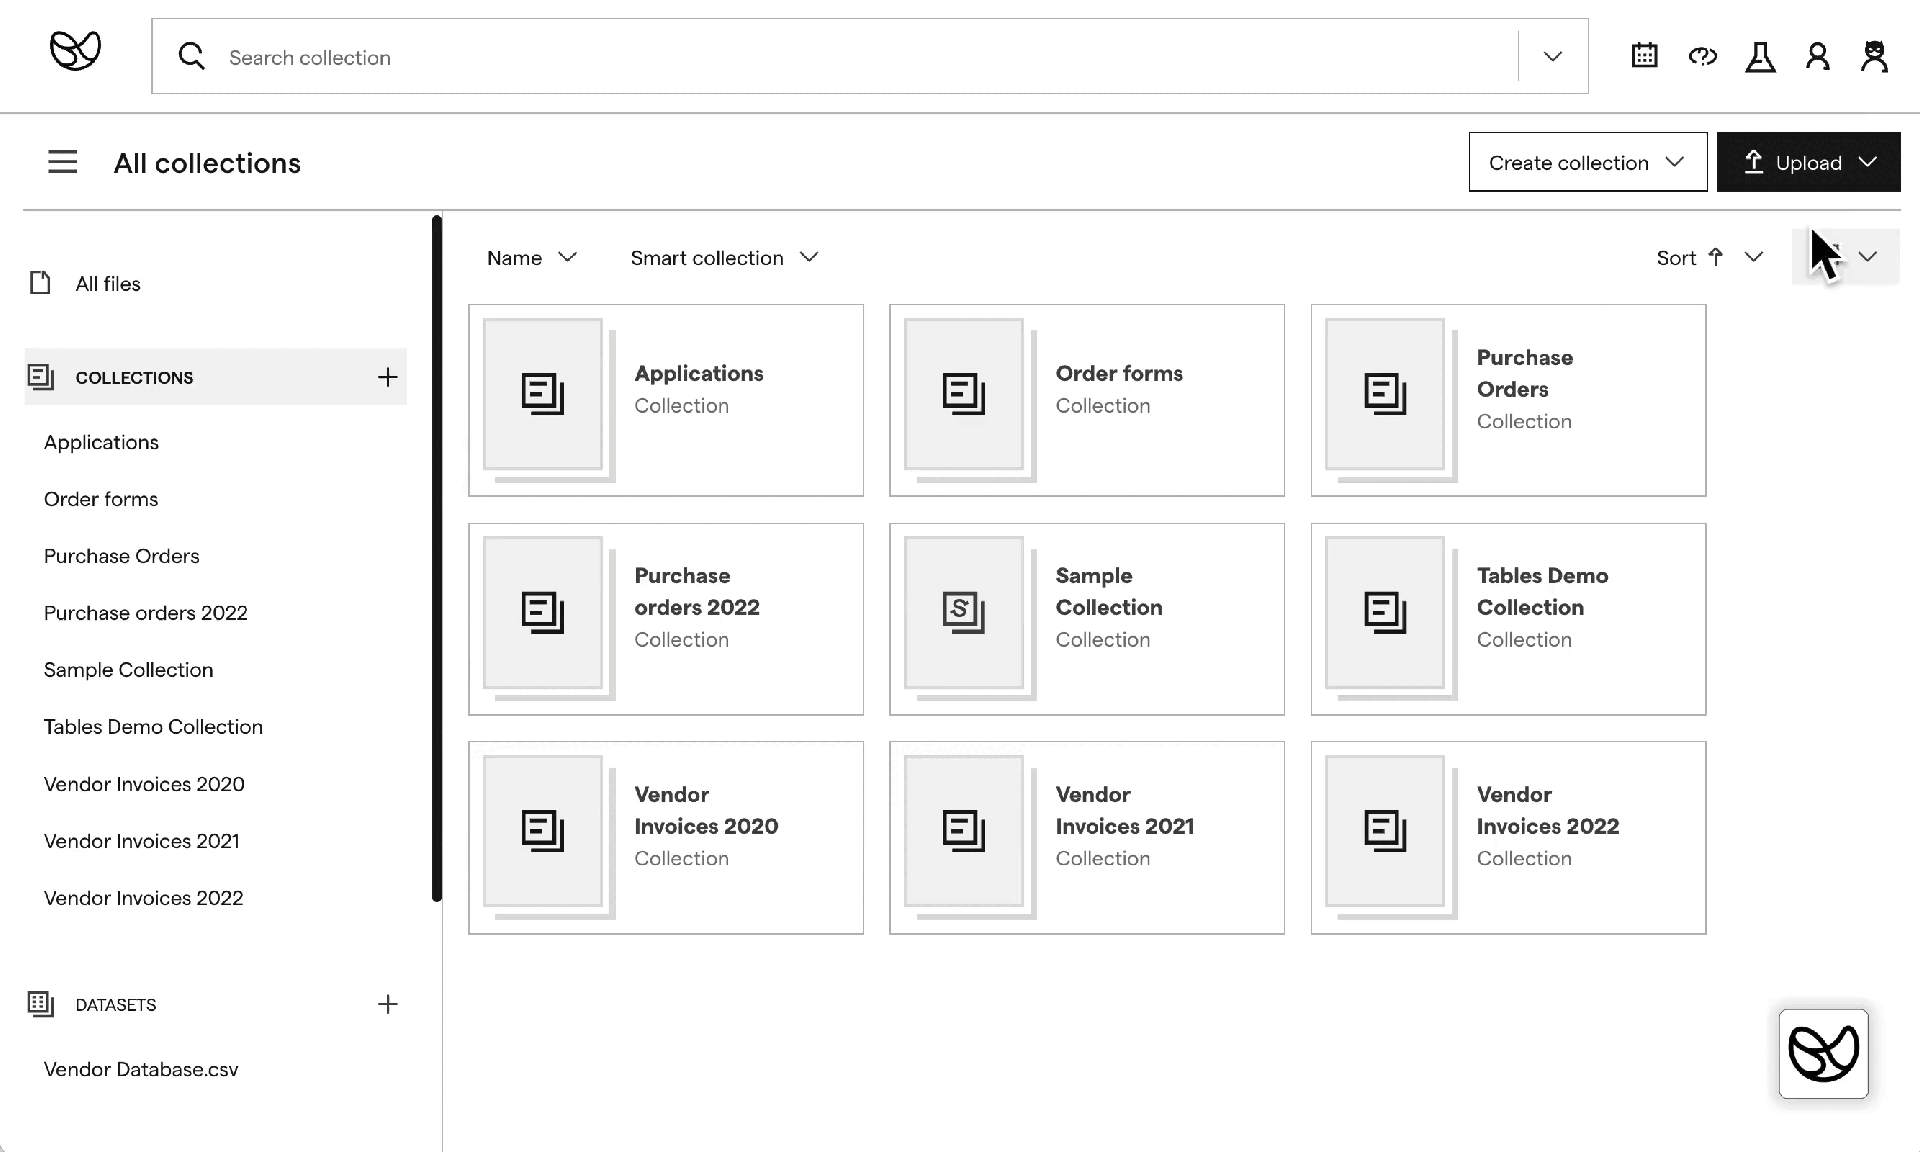Open Applications in the sidebar list
The height and width of the screenshot is (1152, 1920).
coord(101,442)
